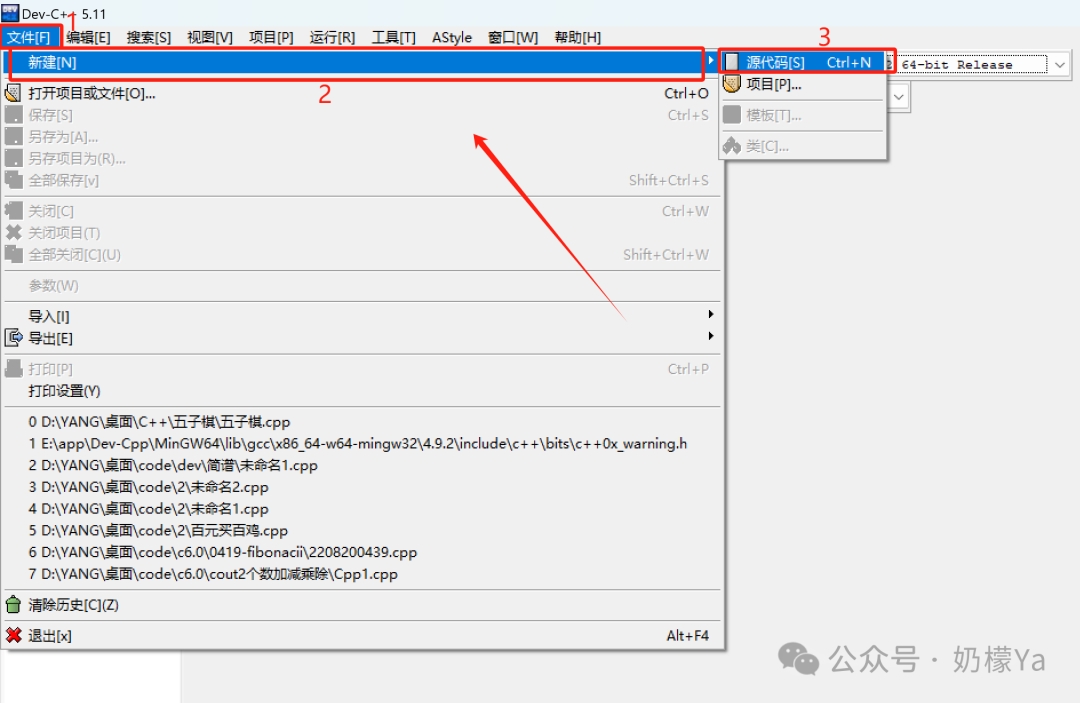
Task: Click the 打印 printer icon
Action: coord(13,369)
